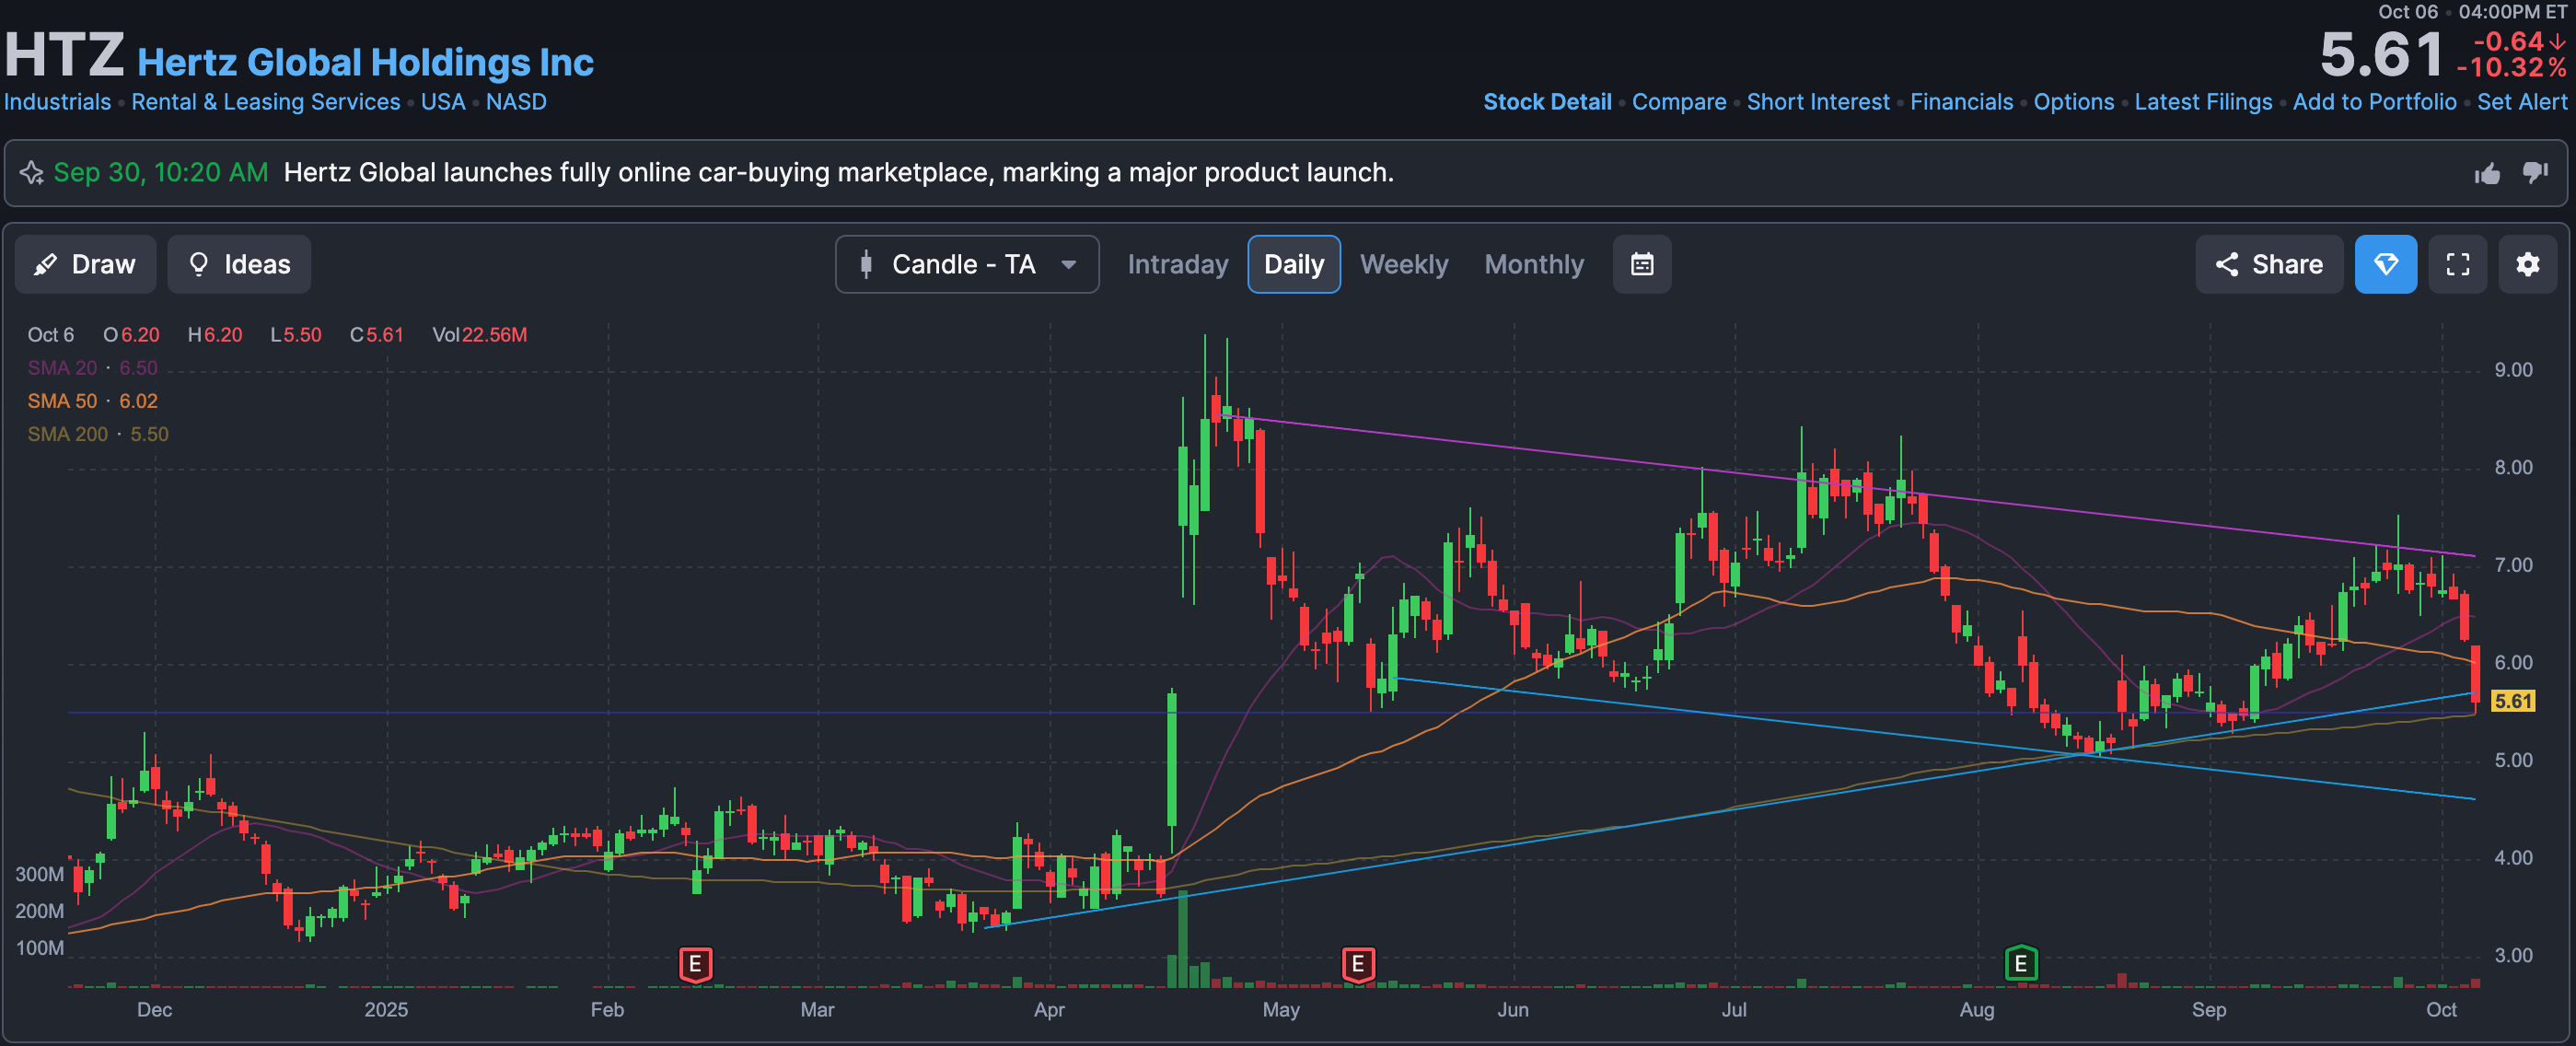The image size is (2576, 1046).
Task: Open the Ideas menu
Action: (239, 264)
